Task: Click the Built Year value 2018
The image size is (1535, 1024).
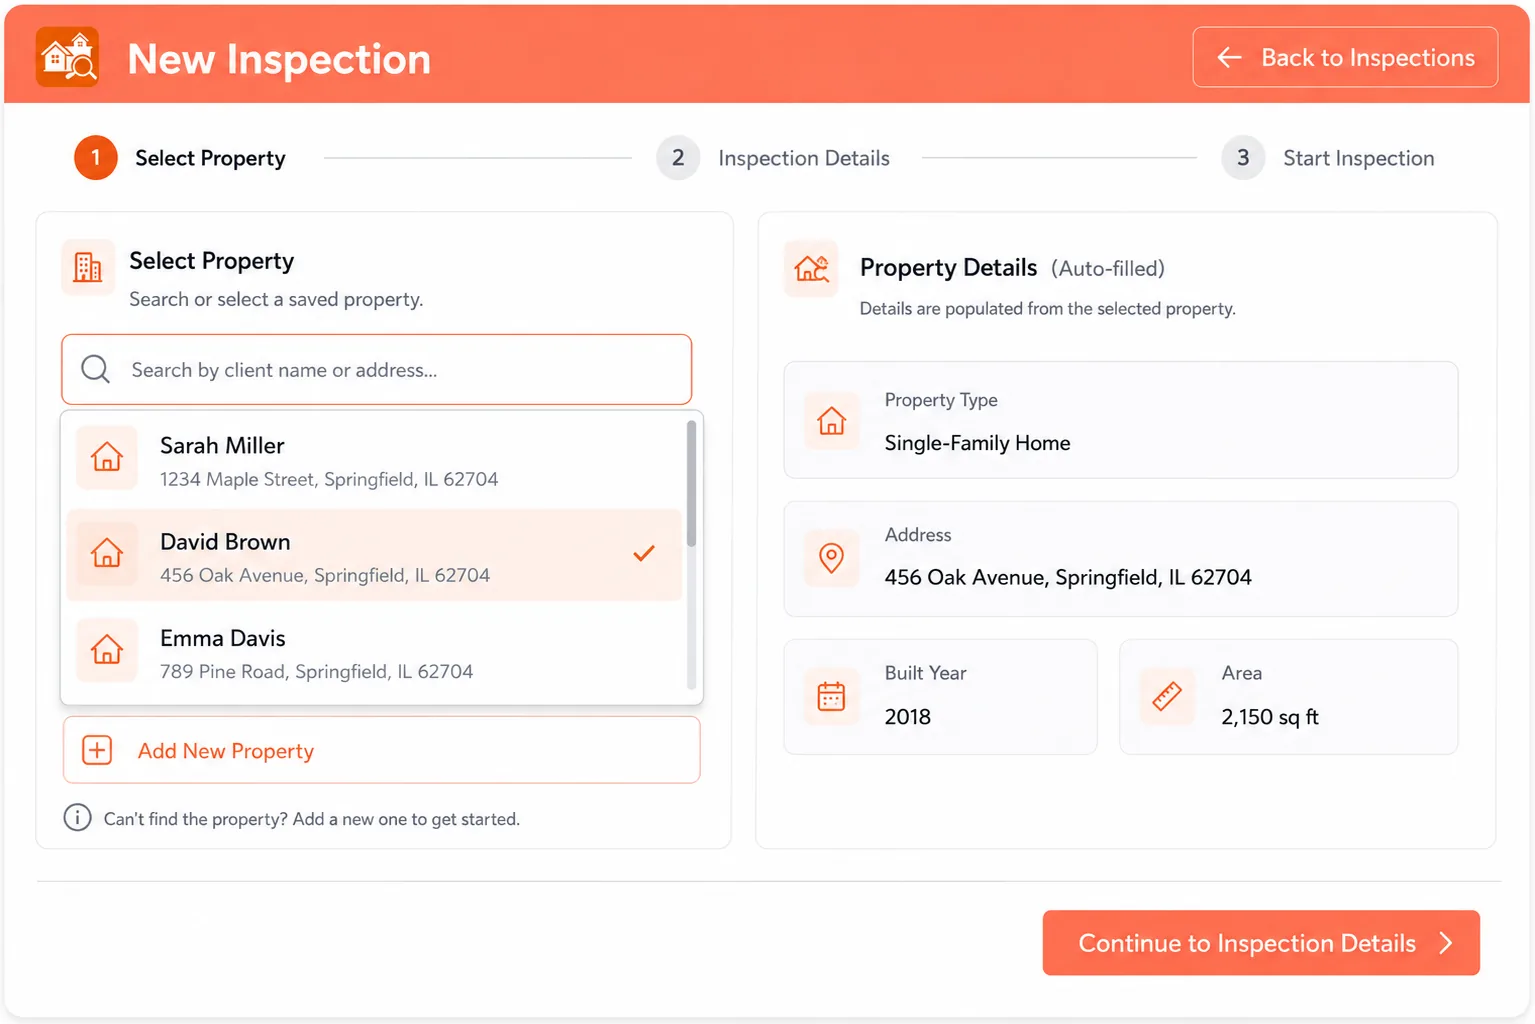Action: [908, 717]
